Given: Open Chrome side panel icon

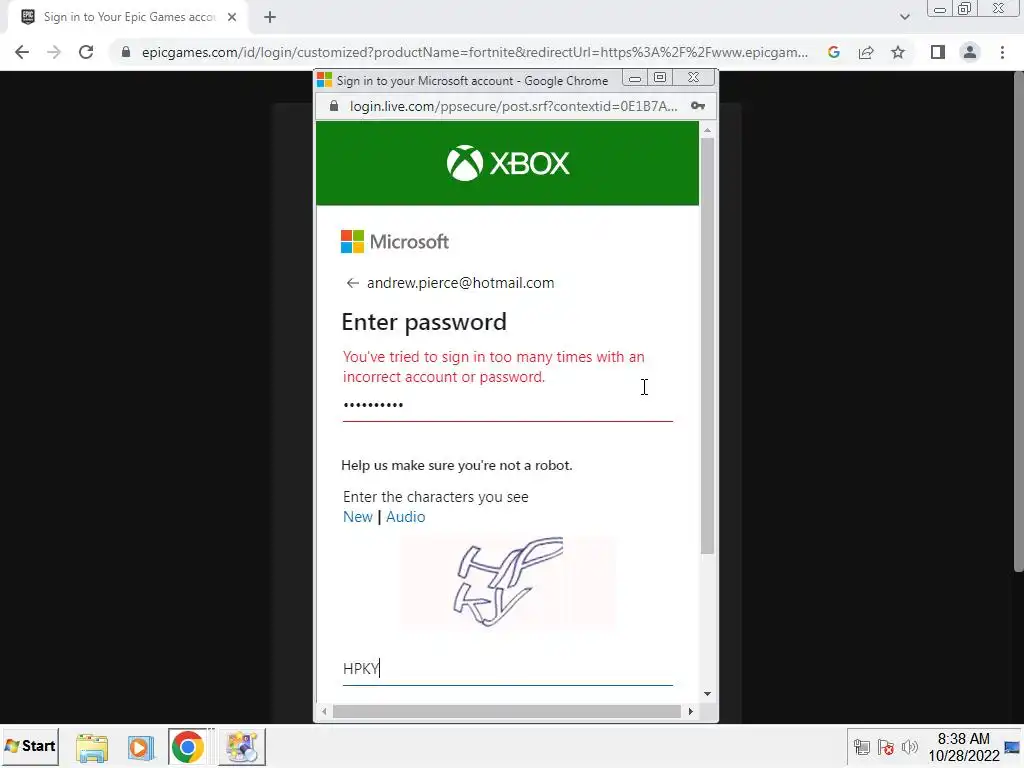Looking at the screenshot, I should click(938, 52).
